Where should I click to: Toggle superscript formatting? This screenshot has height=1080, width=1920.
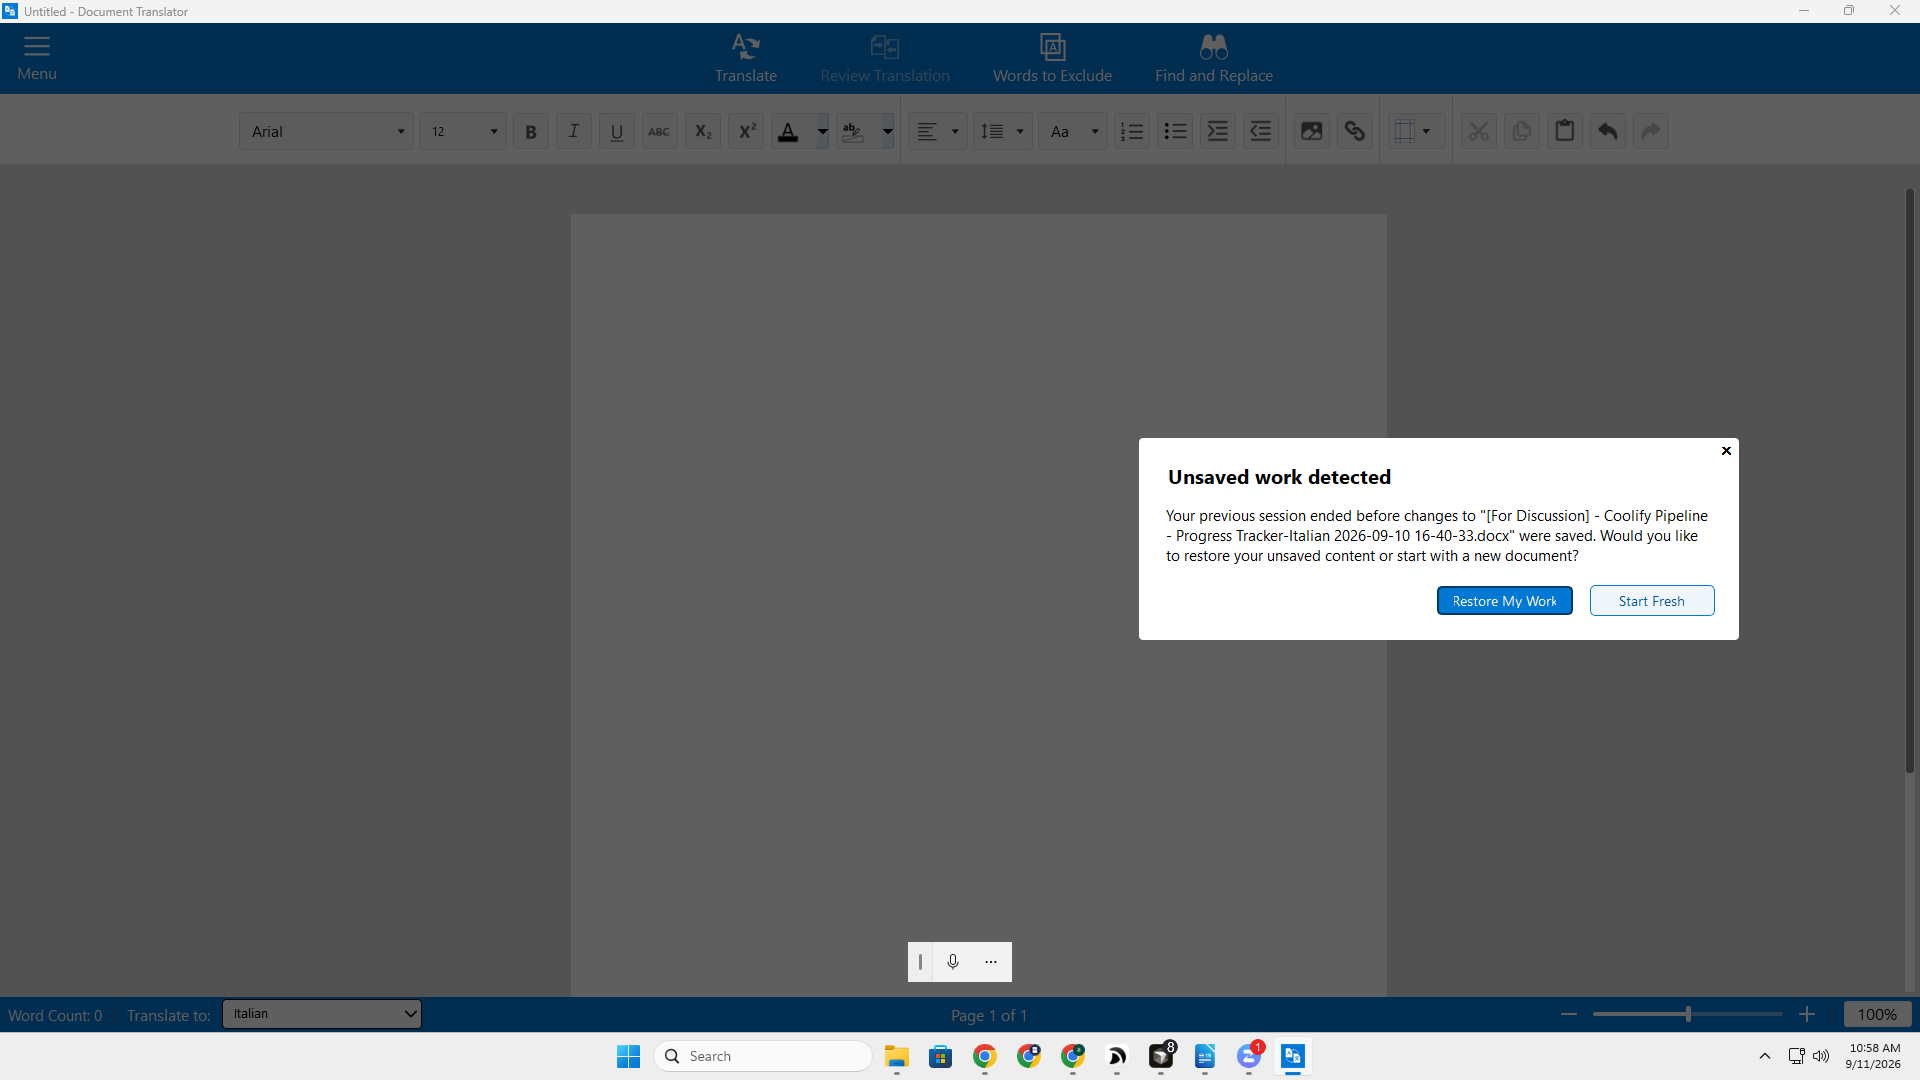coord(746,131)
